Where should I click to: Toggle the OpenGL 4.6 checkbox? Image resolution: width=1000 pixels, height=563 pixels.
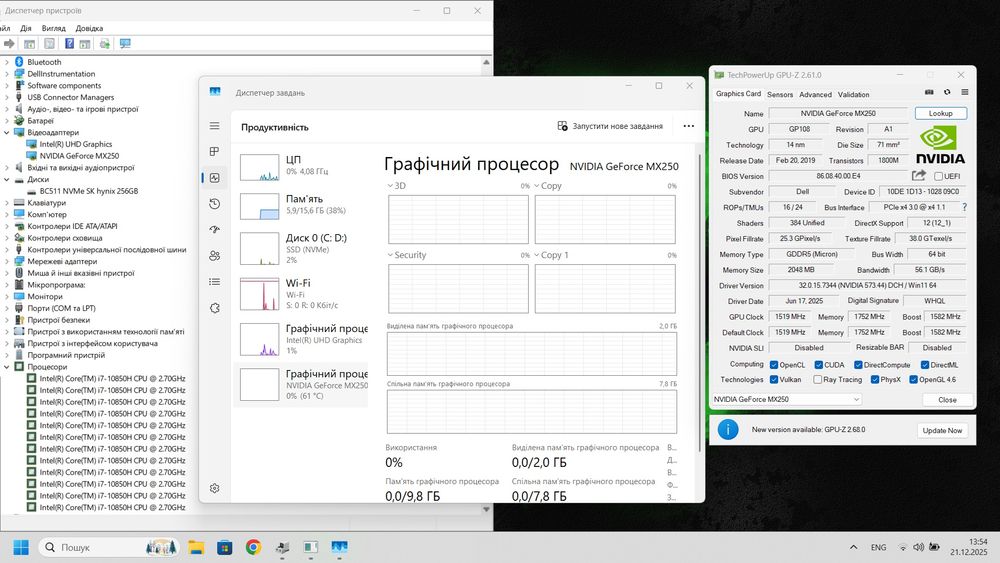(x=913, y=379)
